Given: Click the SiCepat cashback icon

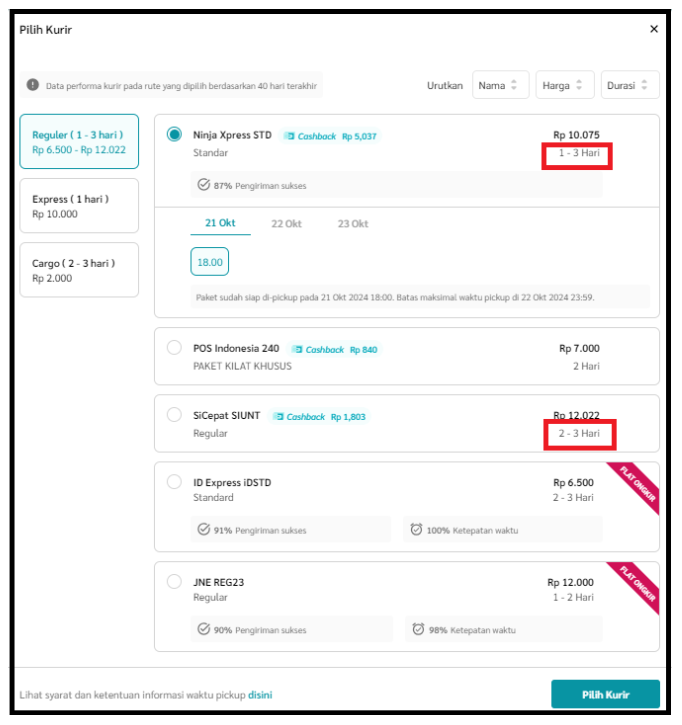Looking at the screenshot, I should (278, 417).
